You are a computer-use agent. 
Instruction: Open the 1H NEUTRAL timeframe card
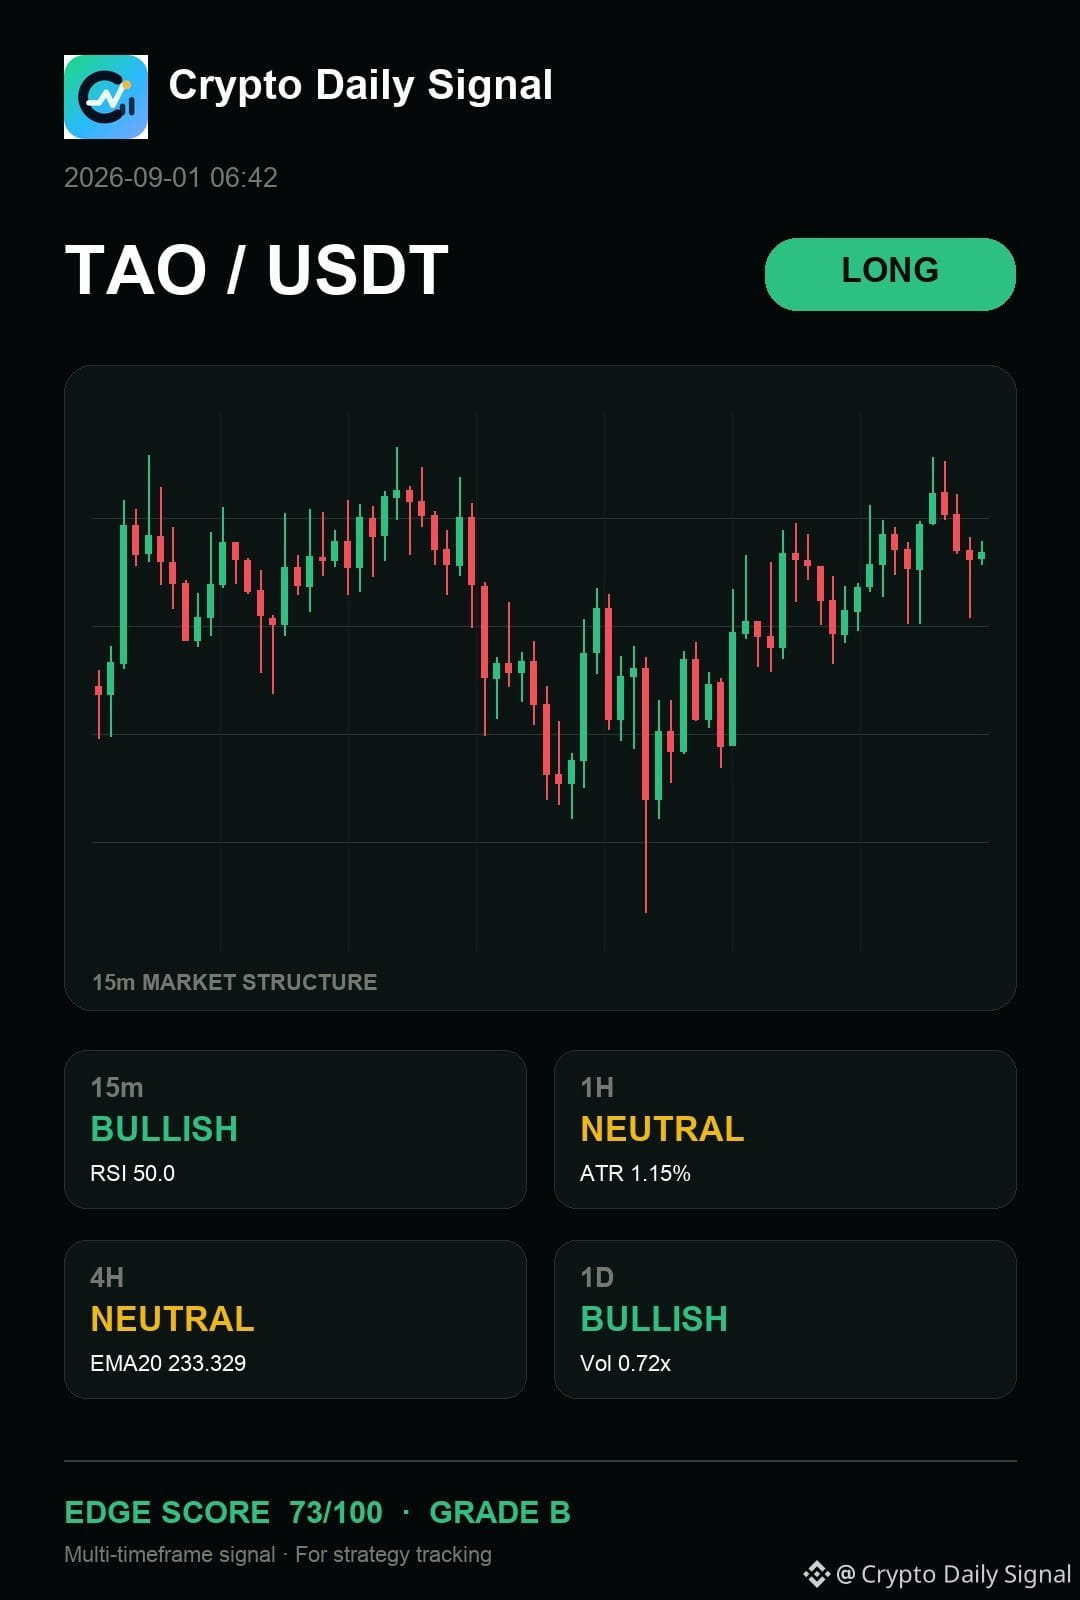tap(785, 1129)
